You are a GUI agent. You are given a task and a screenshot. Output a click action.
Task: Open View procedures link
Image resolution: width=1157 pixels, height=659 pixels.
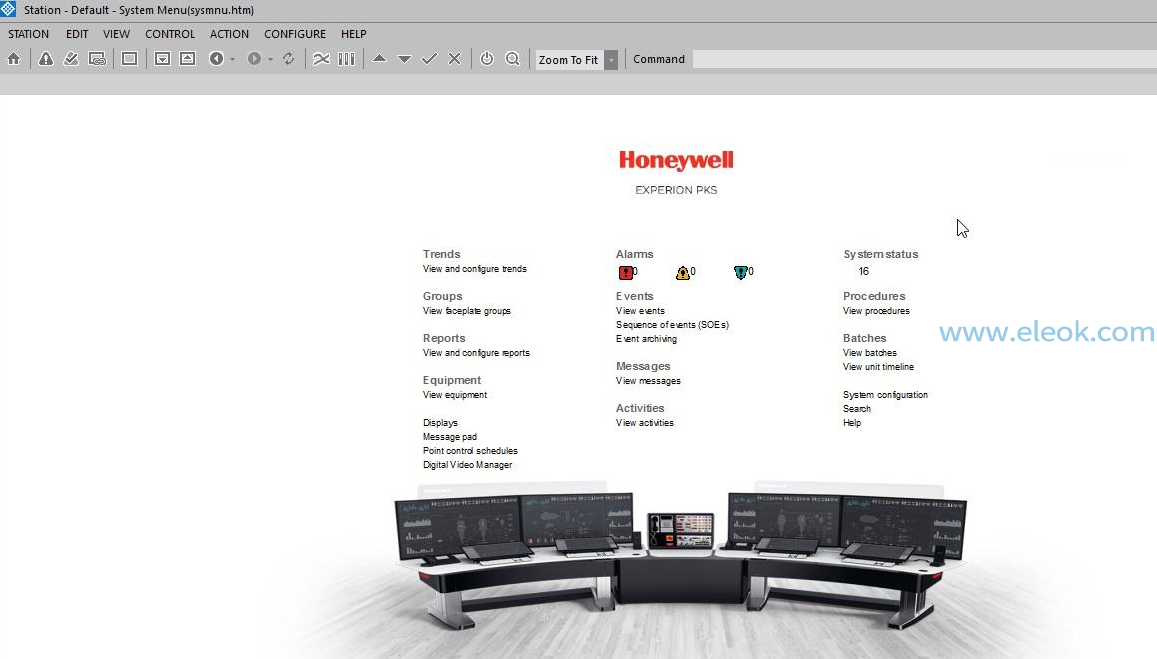(876, 311)
